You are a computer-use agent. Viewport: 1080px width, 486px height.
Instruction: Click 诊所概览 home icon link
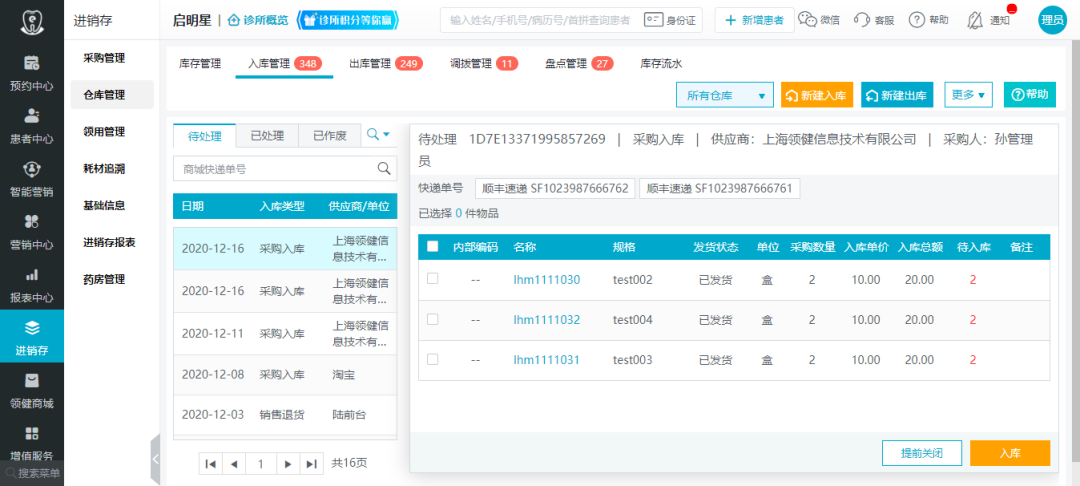point(258,20)
